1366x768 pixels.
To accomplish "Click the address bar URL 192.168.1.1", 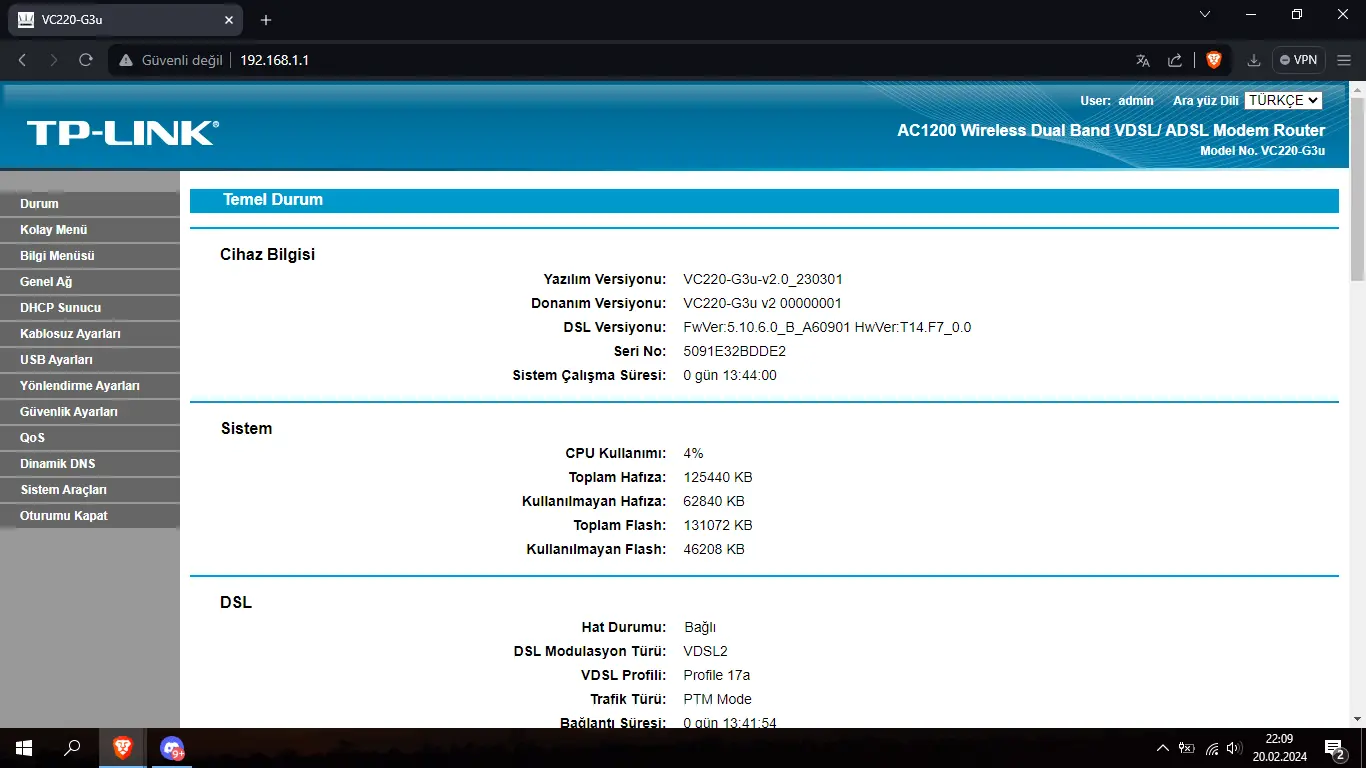I will click(x=274, y=60).
